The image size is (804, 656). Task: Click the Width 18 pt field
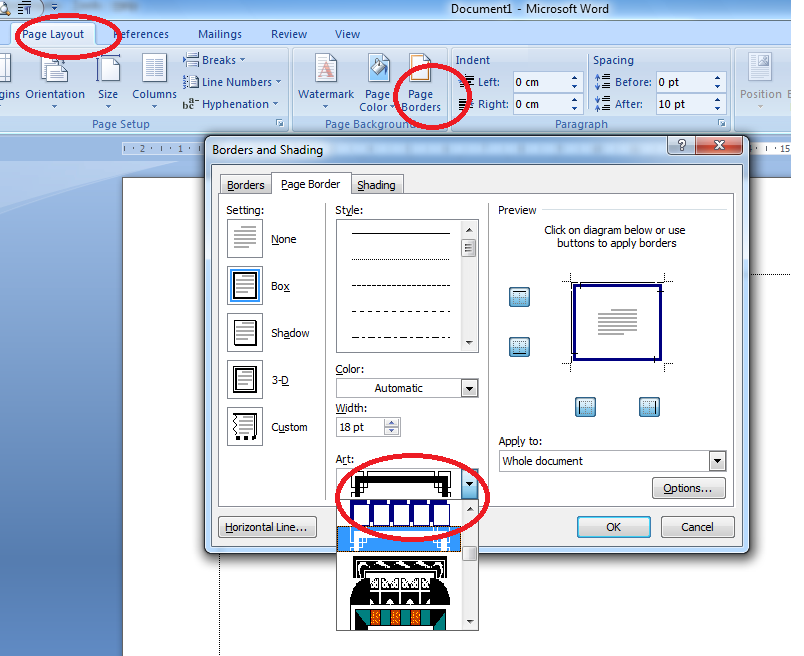click(x=360, y=427)
